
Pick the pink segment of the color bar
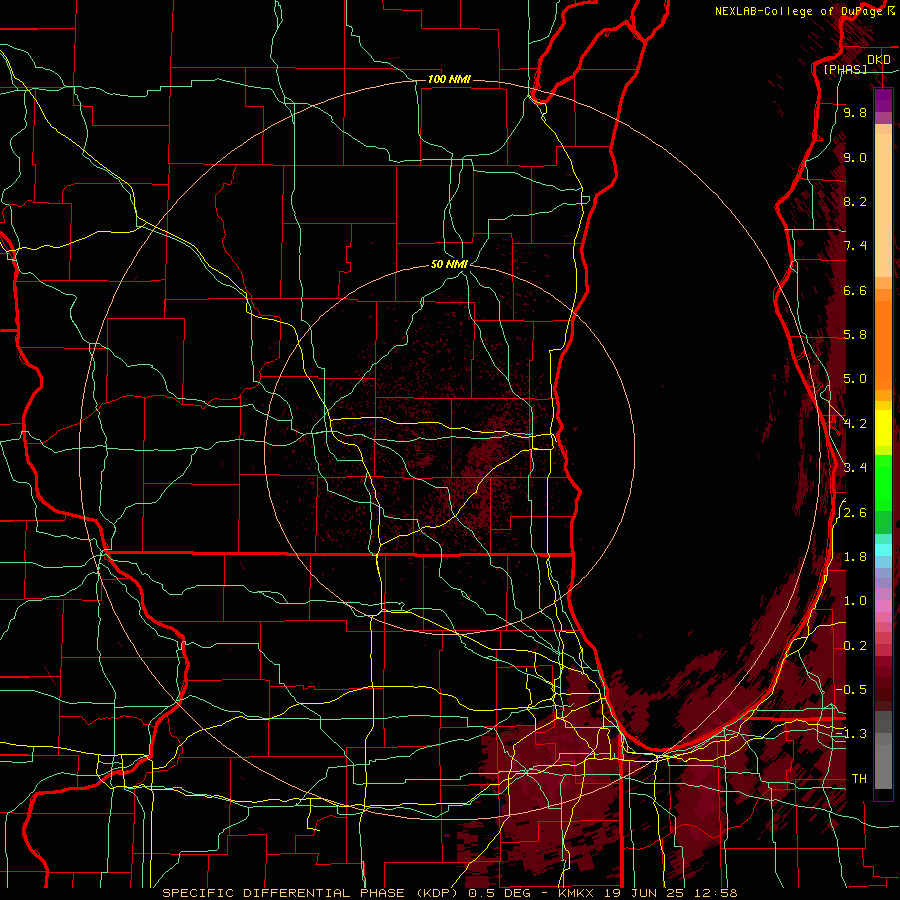pyautogui.click(x=883, y=605)
